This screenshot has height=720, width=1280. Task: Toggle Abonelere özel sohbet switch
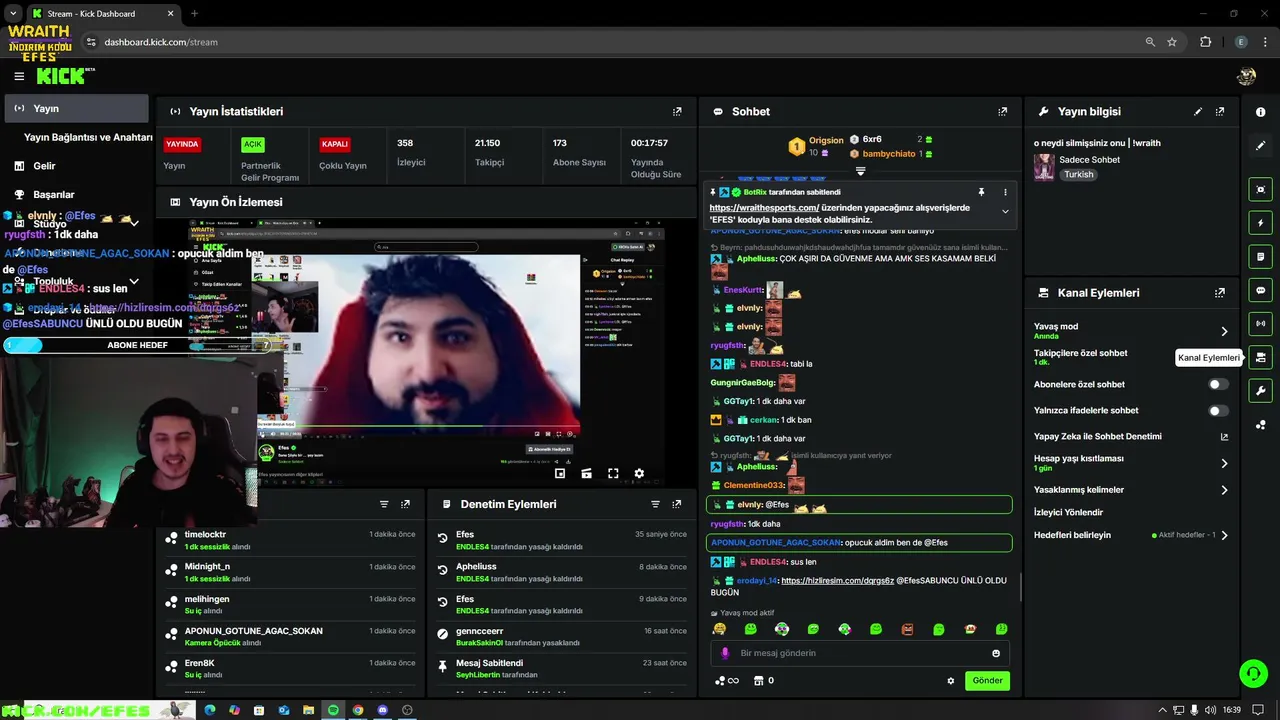[1218, 384]
